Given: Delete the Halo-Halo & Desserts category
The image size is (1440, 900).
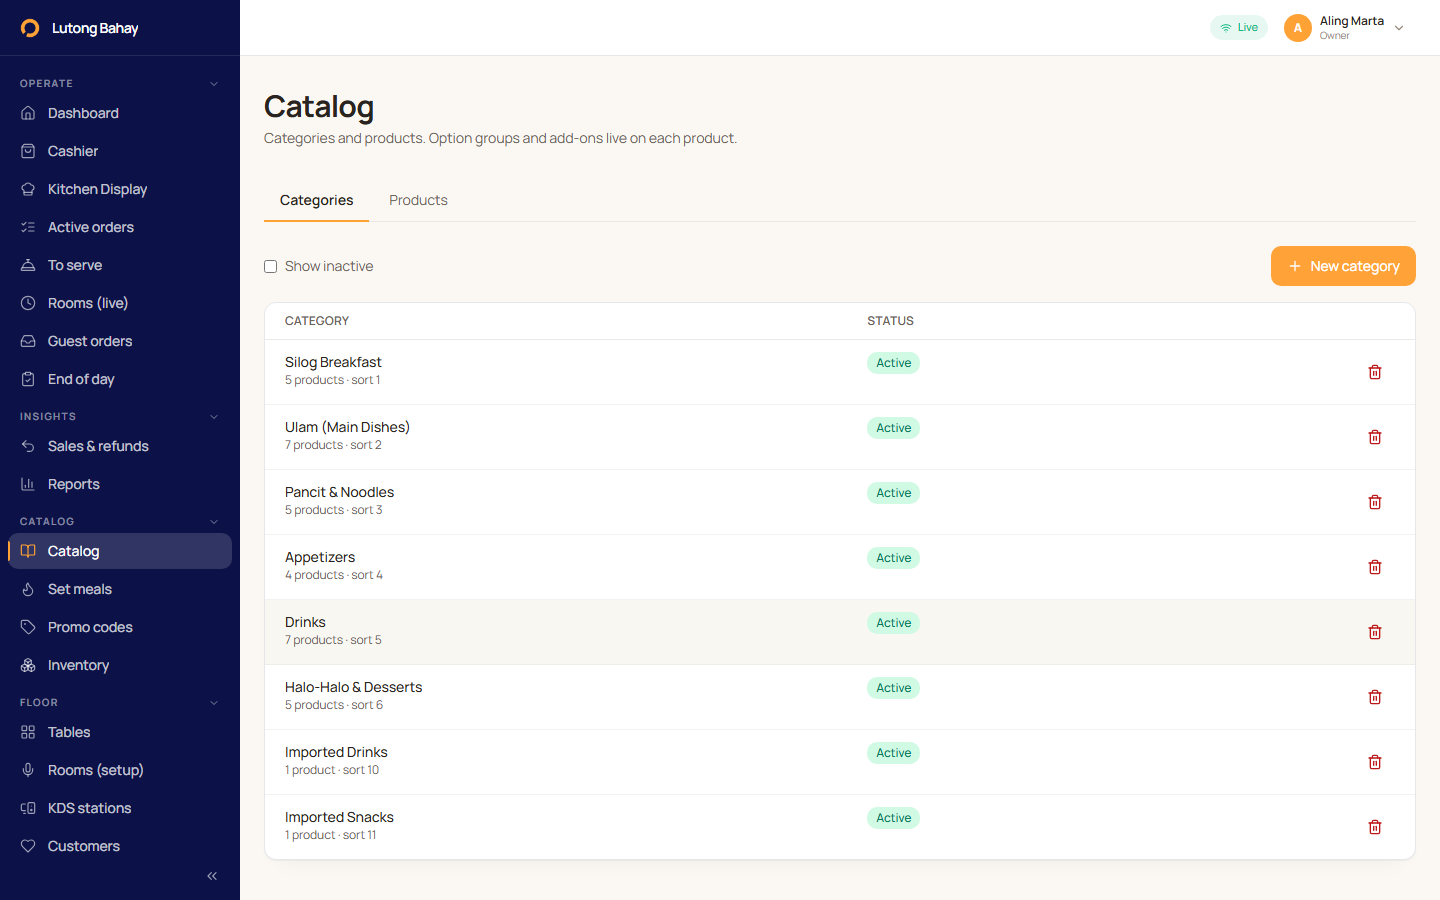Looking at the screenshot, I should click(x=1375, y=697).
